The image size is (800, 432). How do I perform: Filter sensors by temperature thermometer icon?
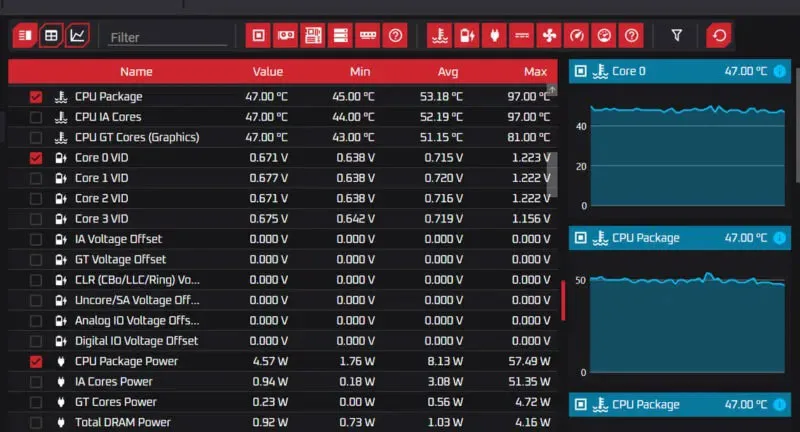(x=438, y=36)
